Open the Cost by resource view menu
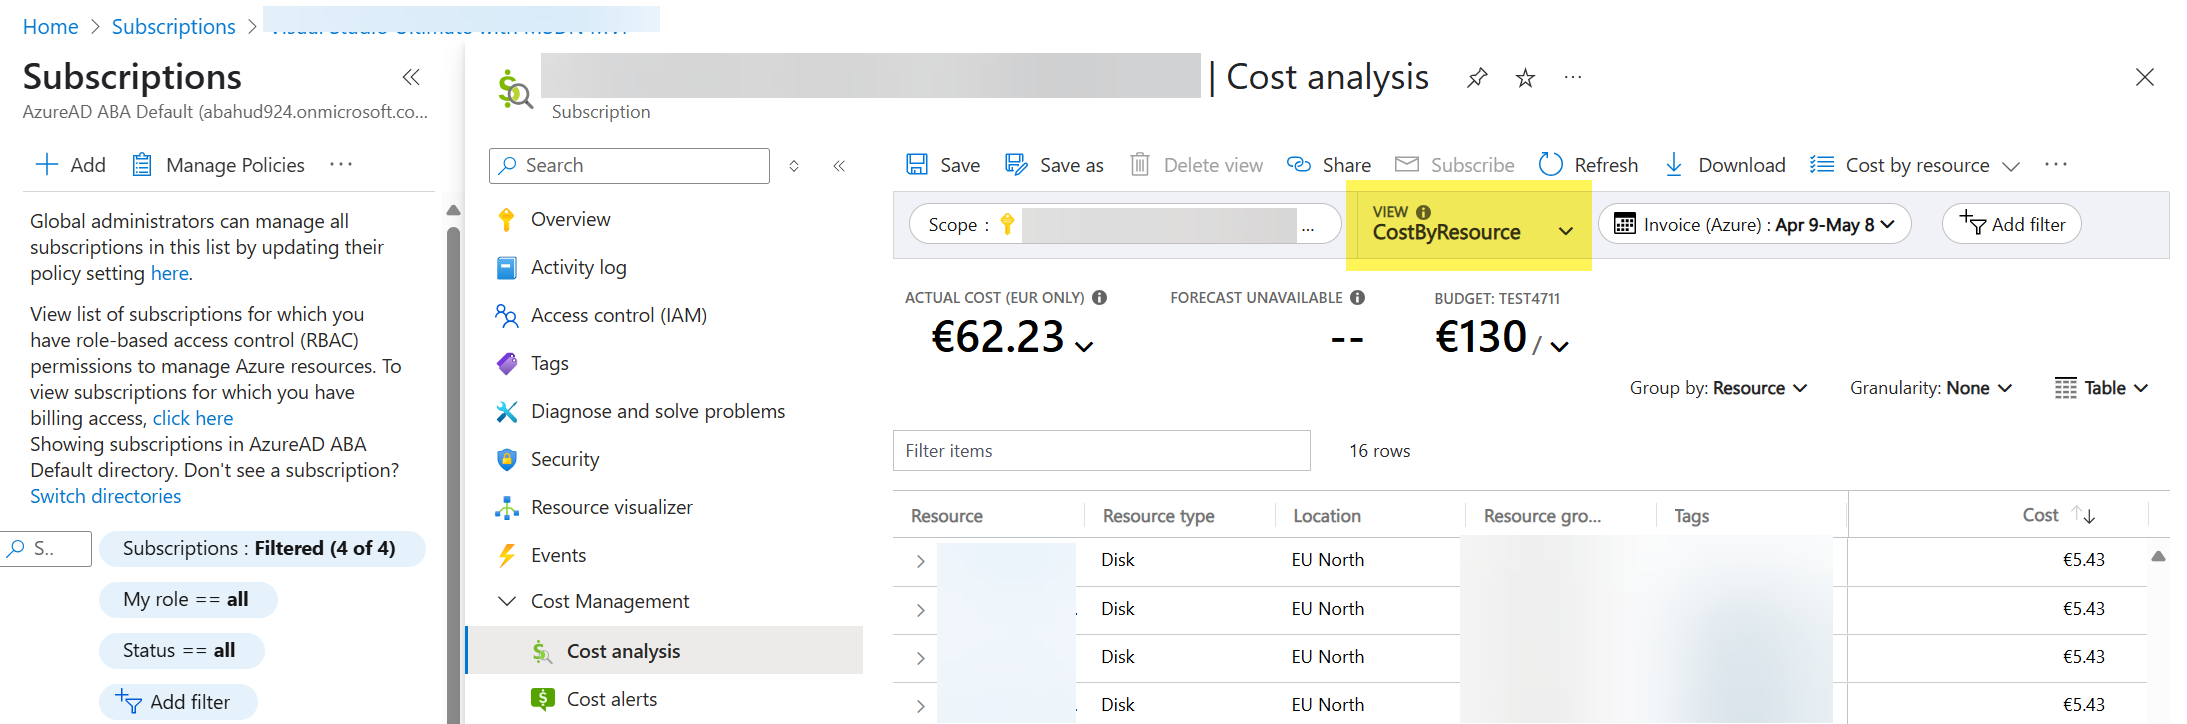 click(x=1915, y=165)
